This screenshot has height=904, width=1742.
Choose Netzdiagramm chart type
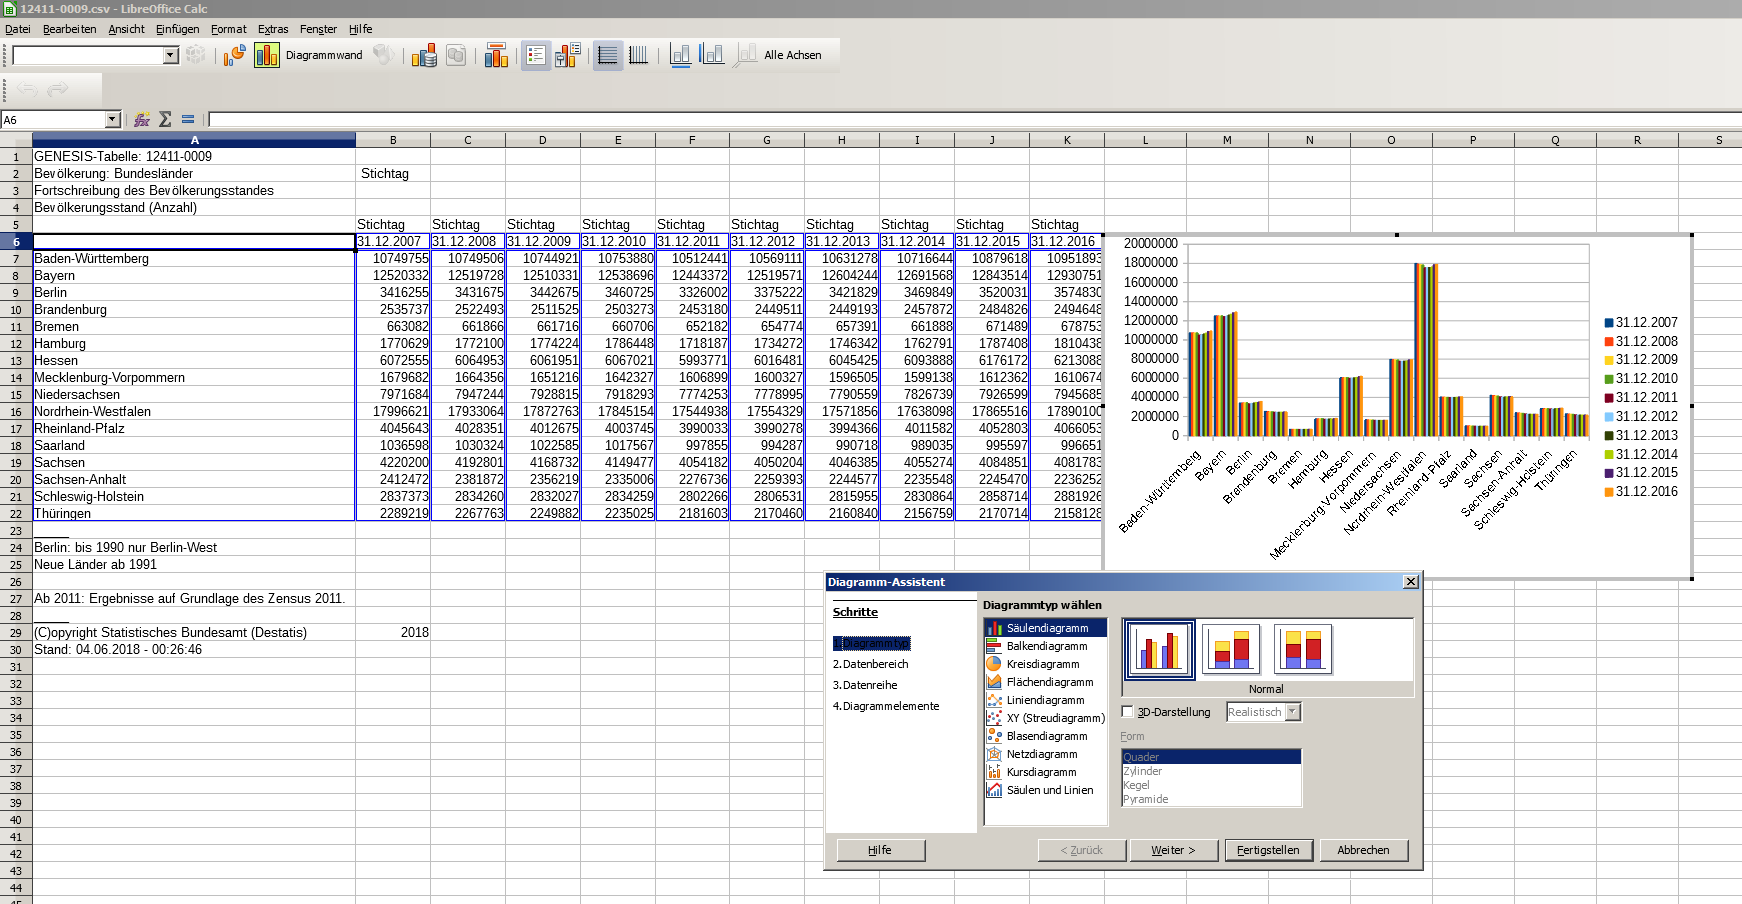pos(1046,754)
